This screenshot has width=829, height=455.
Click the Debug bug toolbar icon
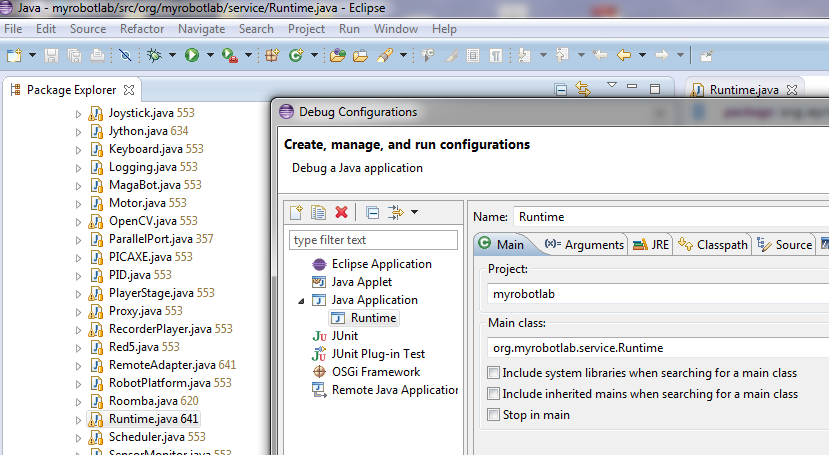pos(154,55)
